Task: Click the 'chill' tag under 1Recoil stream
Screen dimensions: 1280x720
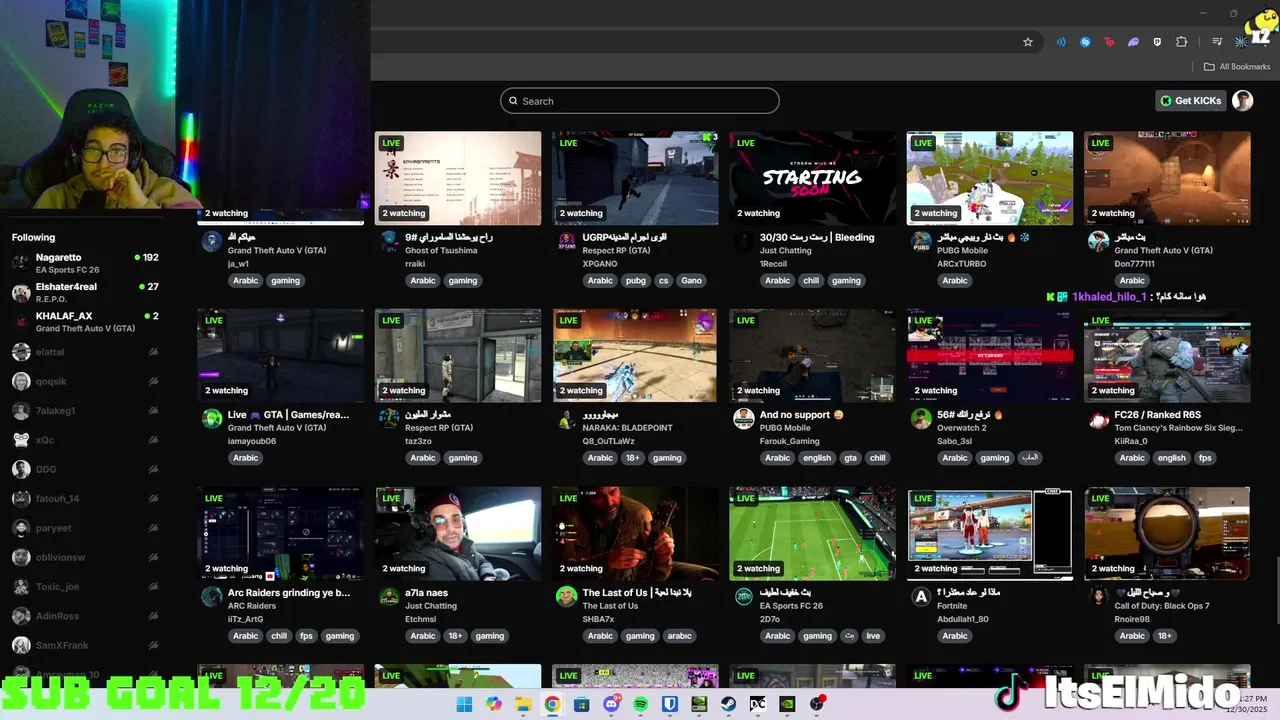Action: pyautogui.click(x=811, y=281)
